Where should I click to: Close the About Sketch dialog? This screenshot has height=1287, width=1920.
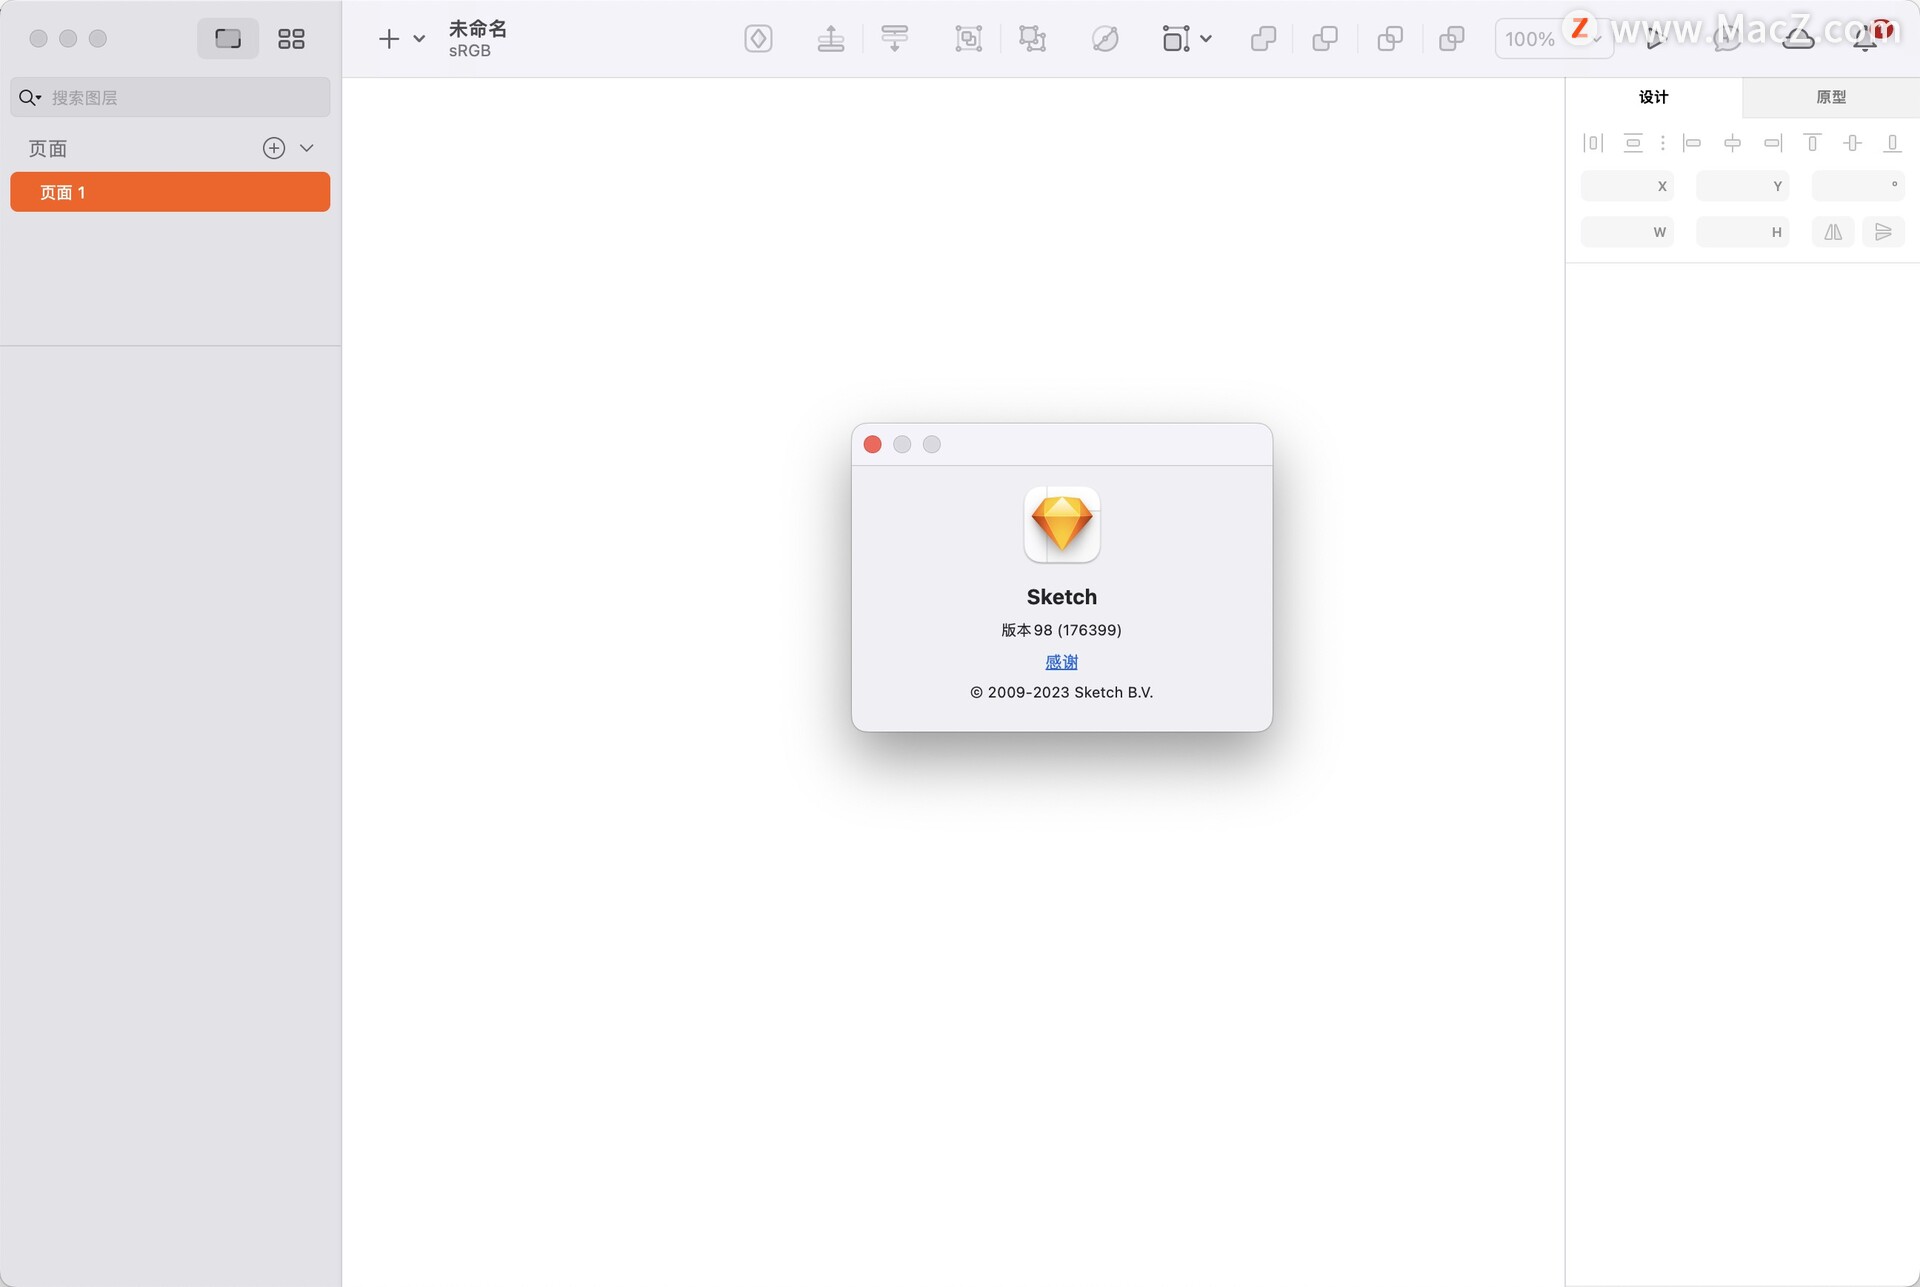coord(872,444)
